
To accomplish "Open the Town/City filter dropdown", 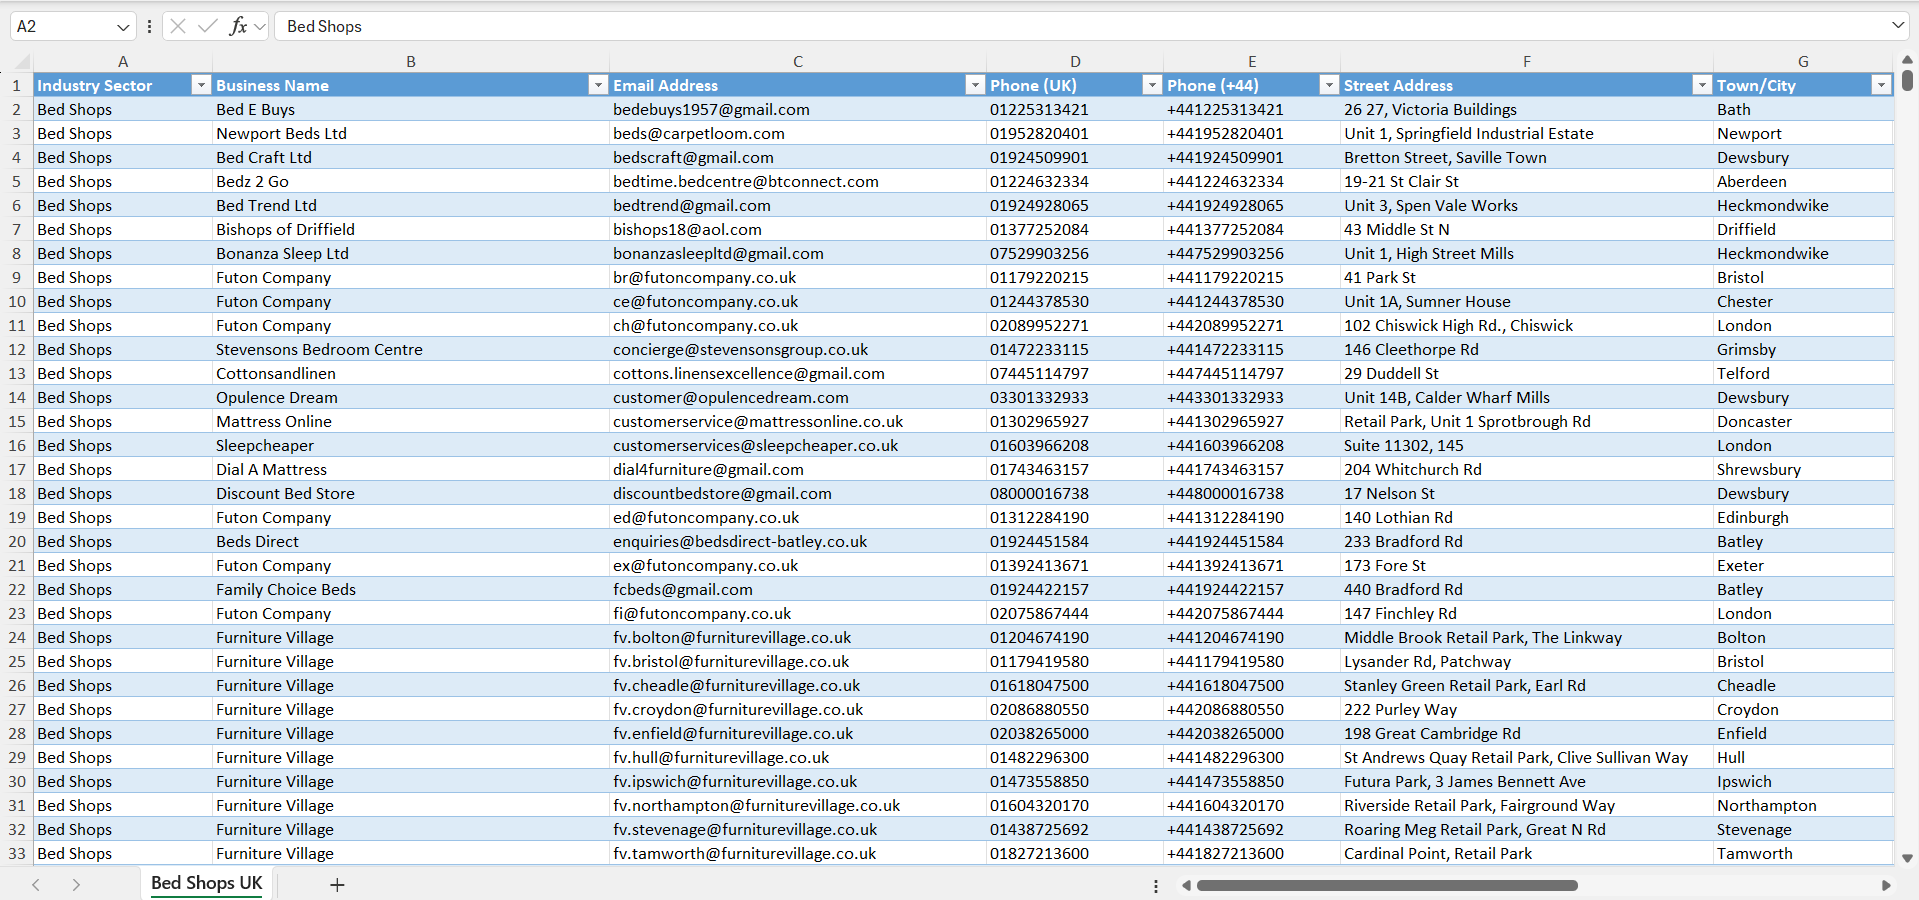I will tap(1881, 85).
